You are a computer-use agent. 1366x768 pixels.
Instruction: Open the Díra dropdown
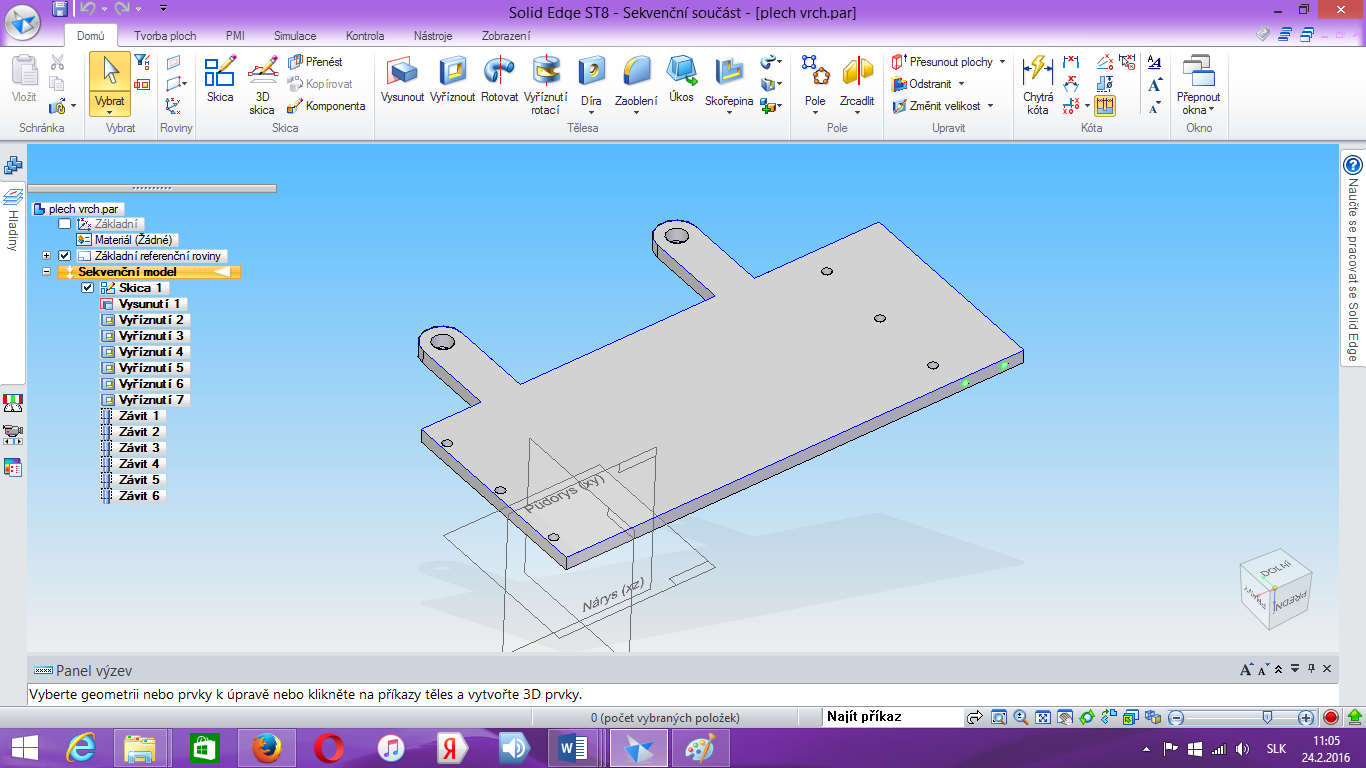(x=592, y=112)
